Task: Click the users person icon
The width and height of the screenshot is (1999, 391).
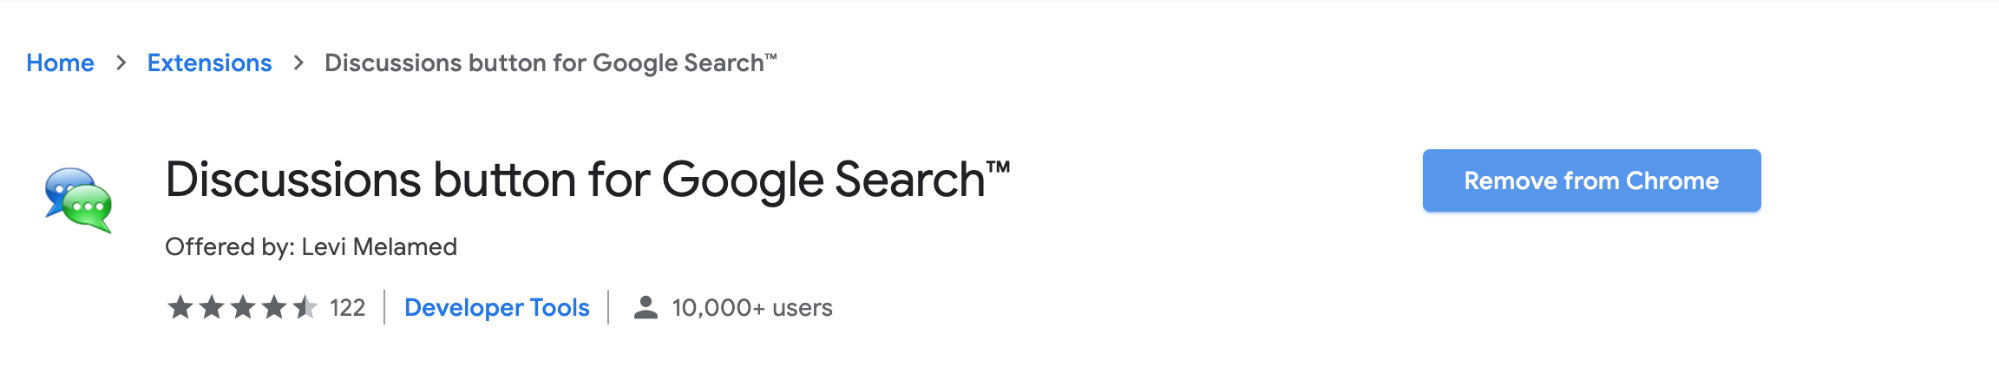Action: click(646, 308)
